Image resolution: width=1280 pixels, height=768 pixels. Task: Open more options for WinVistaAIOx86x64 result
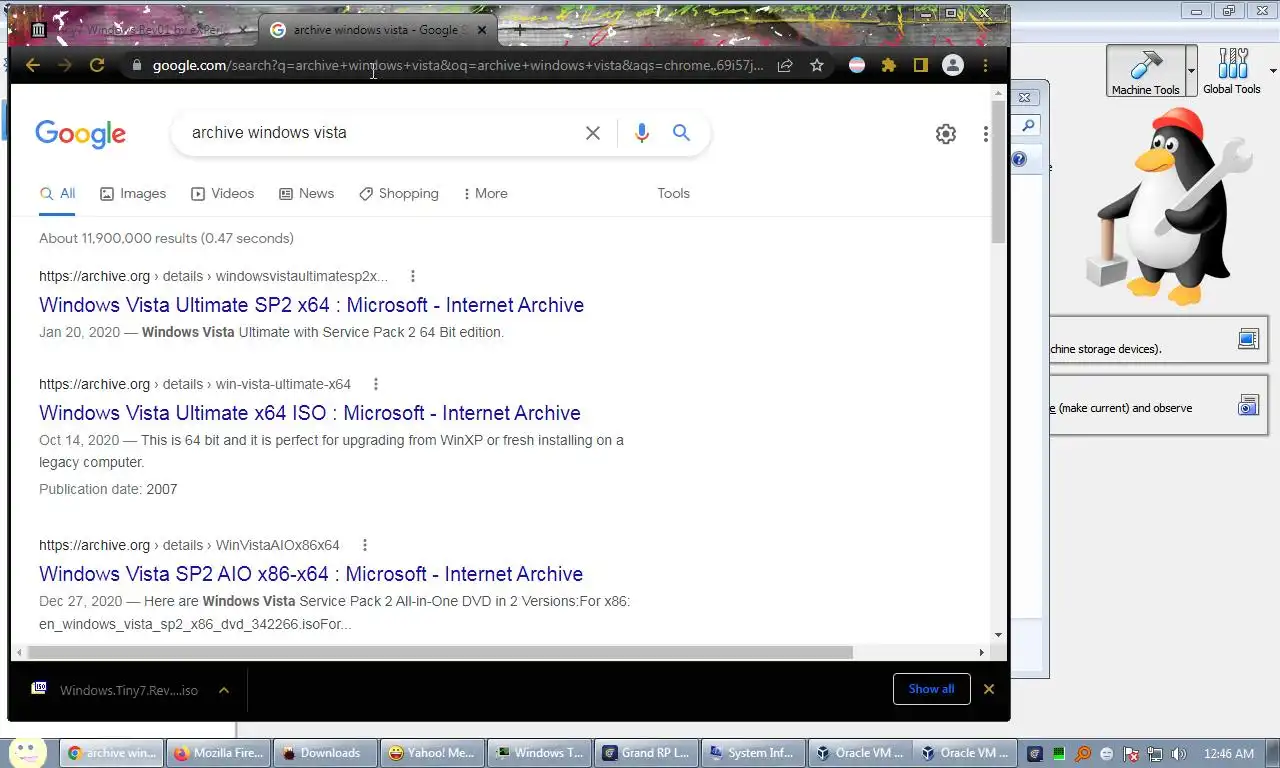(x=365, y=545)
